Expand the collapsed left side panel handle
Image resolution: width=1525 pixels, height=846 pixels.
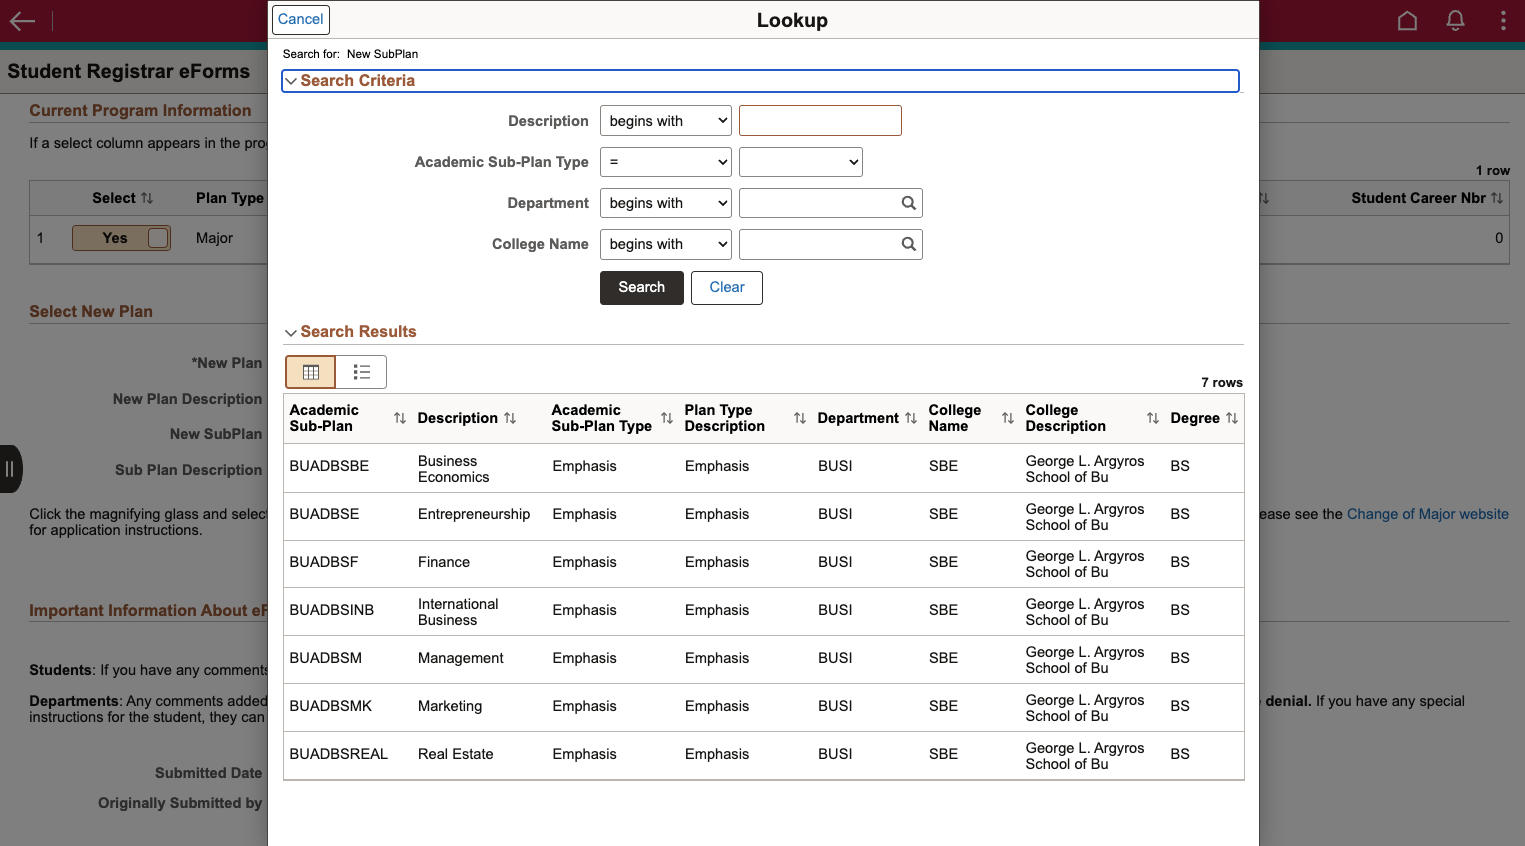10,469
